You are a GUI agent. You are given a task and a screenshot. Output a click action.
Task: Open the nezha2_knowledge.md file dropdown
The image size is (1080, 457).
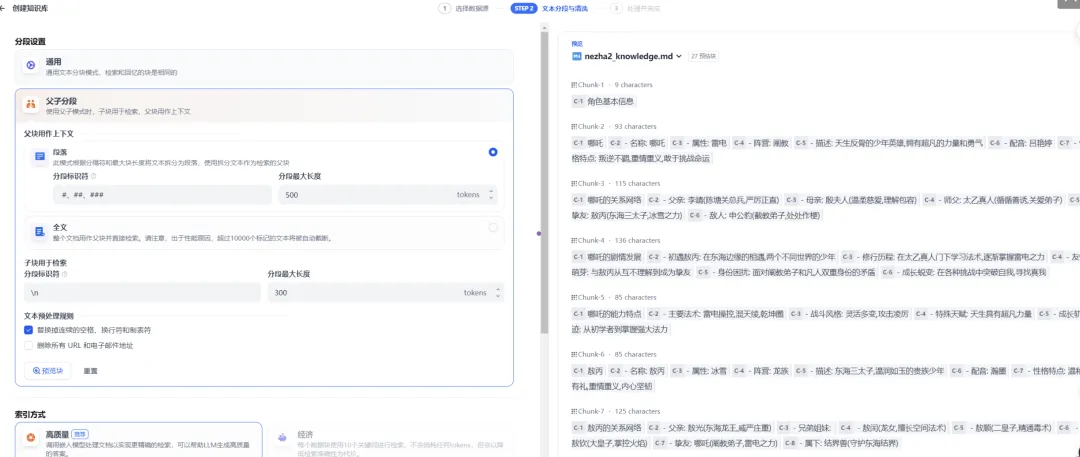679,57
